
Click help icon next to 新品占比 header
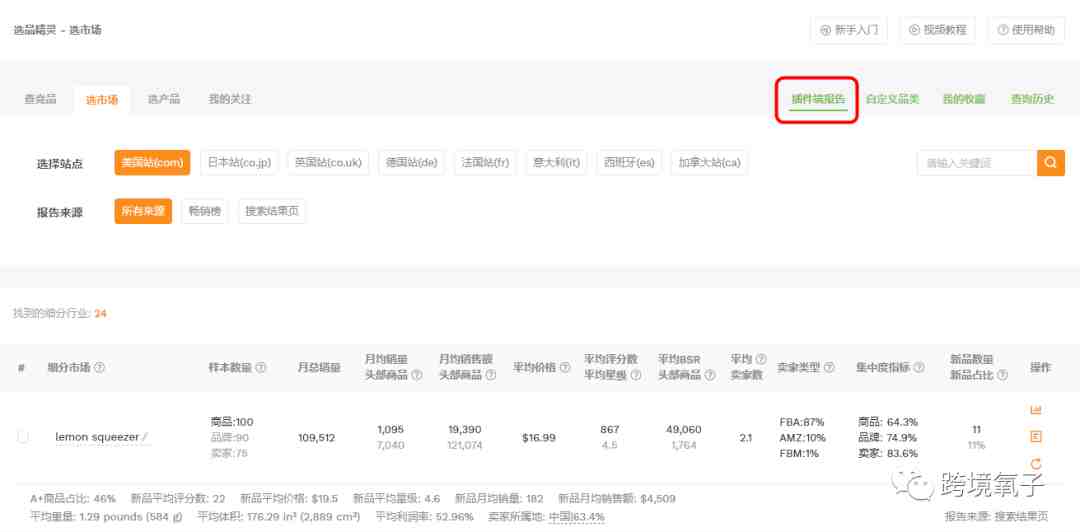click(x=1002, y=376)
